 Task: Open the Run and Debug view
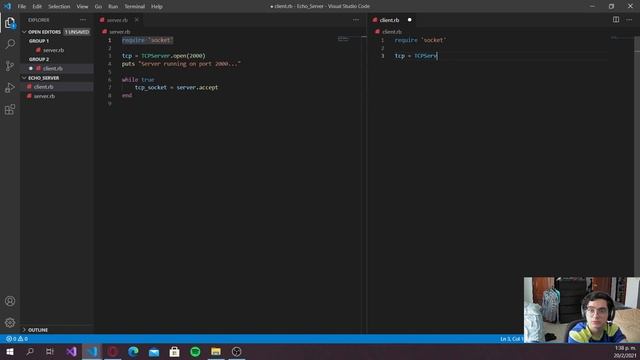coord(10,87)
